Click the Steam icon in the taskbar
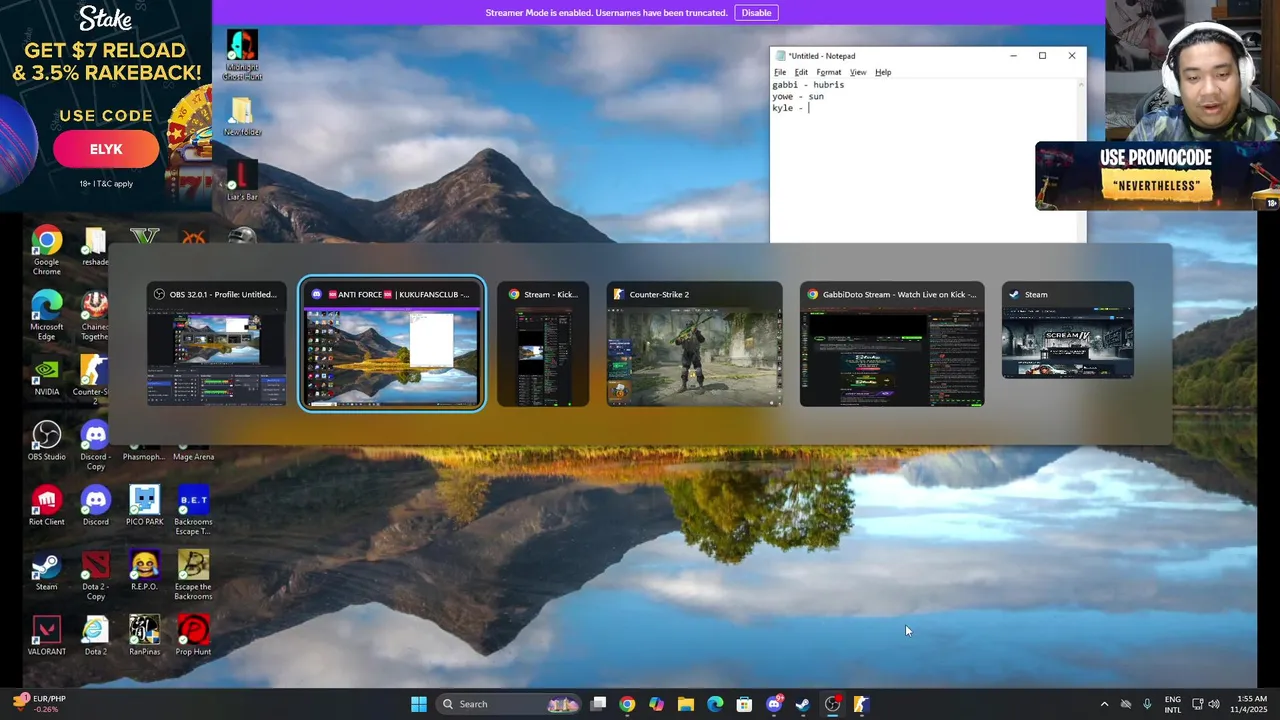Image resolution: width=1280 pixels, height=720 pixels. point(803,704)
